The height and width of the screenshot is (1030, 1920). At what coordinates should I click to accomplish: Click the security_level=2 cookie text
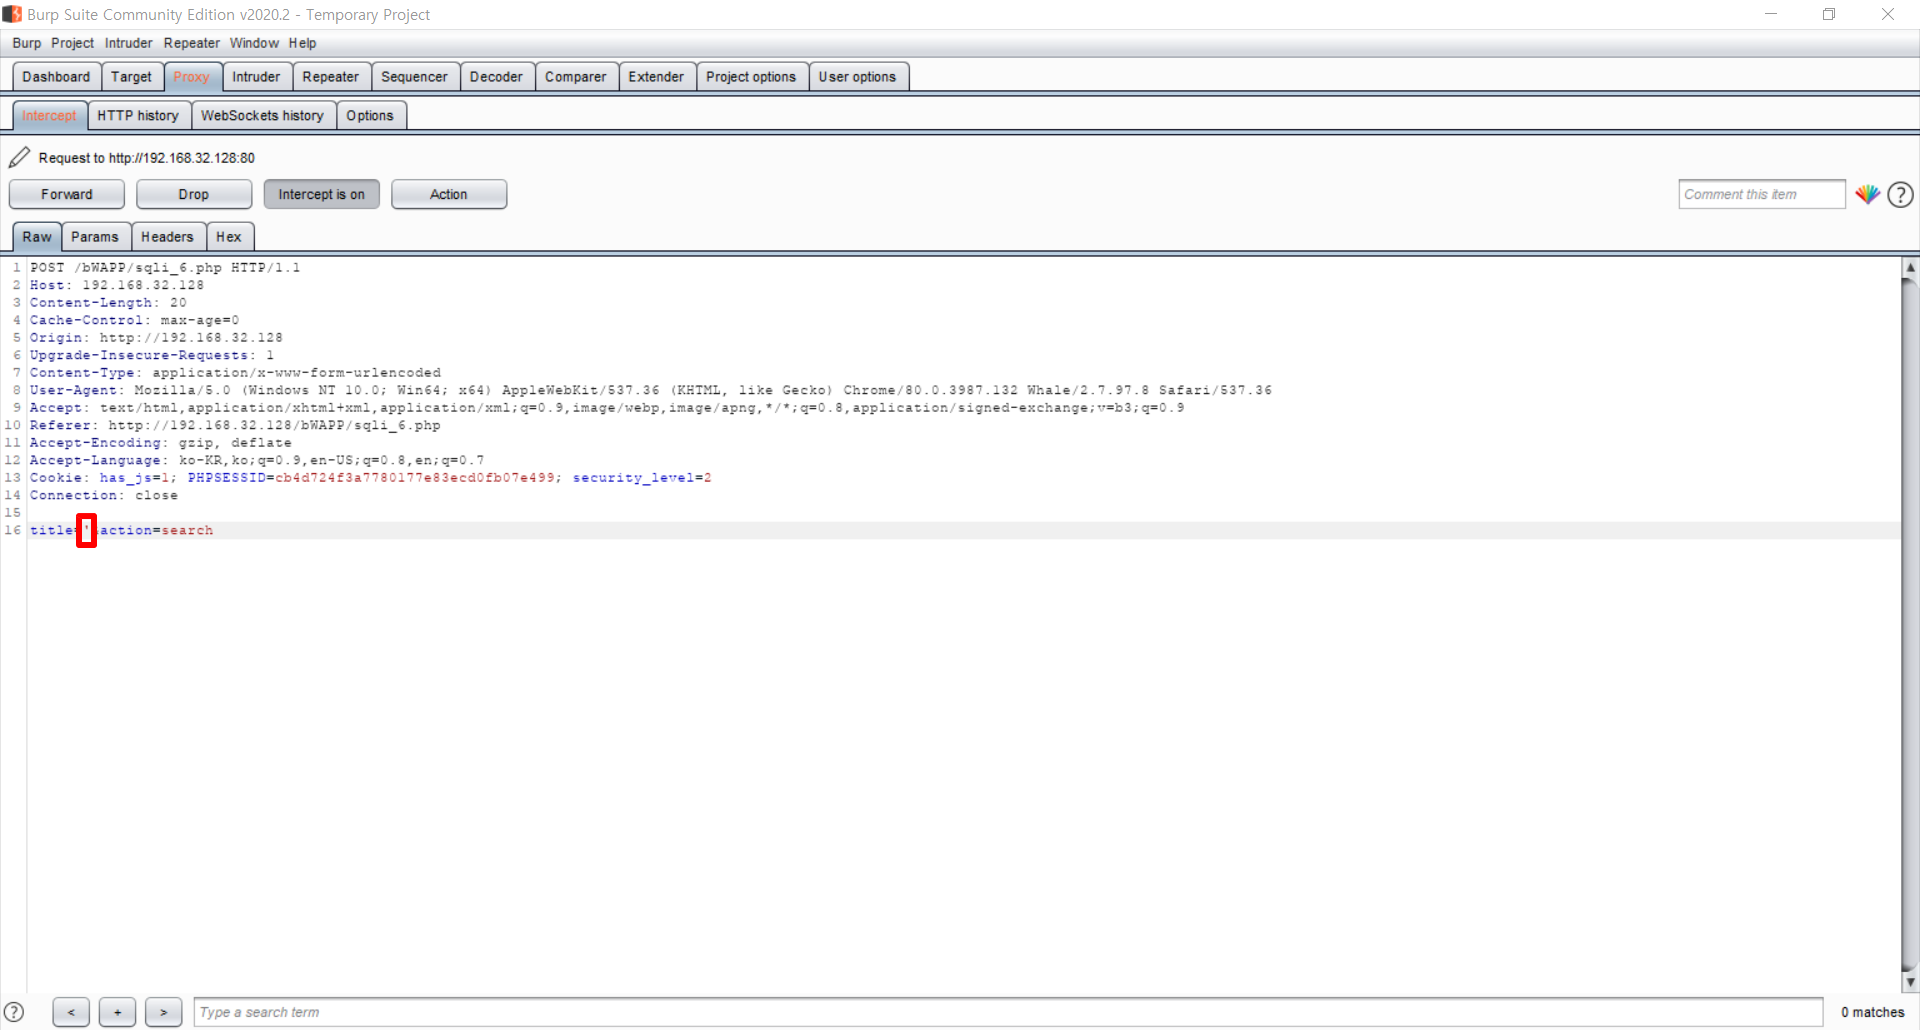coord(642,478)
